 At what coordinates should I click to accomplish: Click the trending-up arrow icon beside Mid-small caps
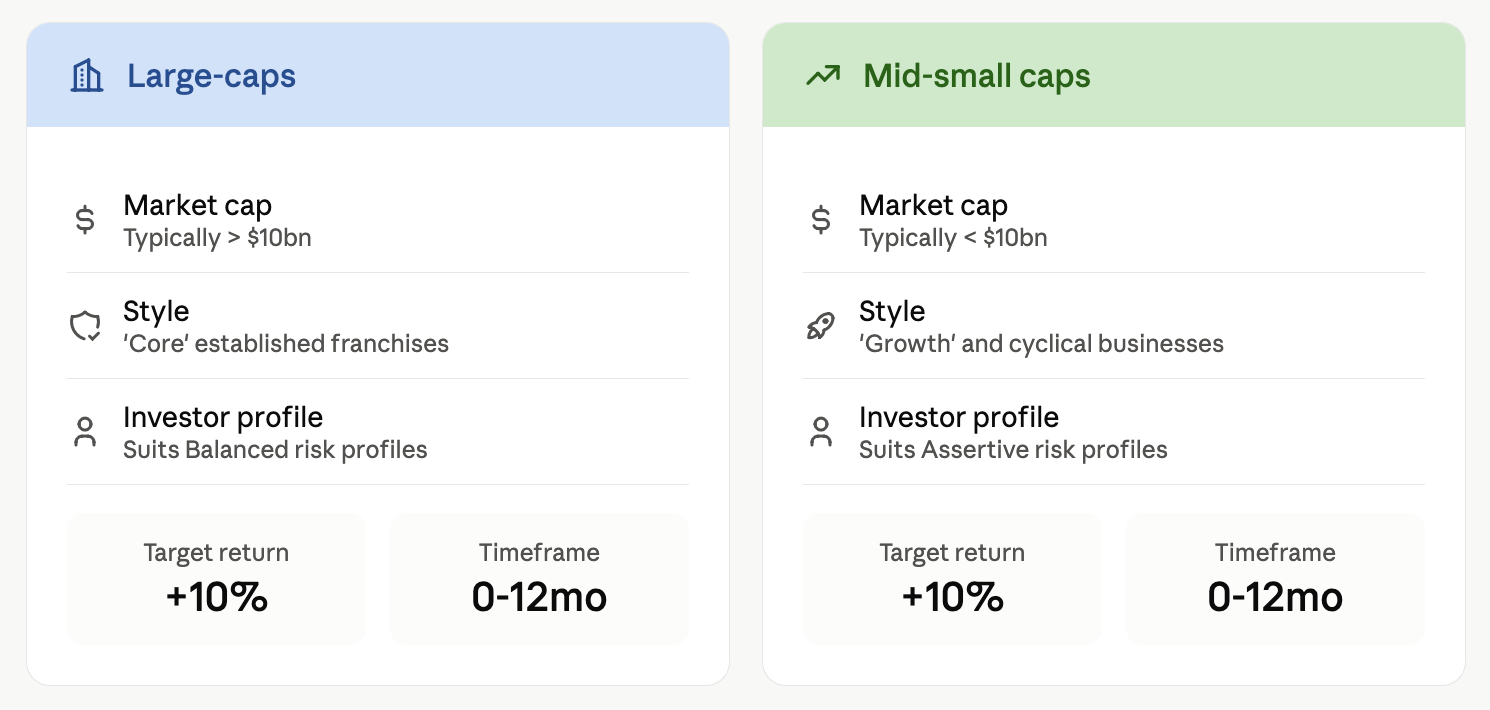(823, 76)
